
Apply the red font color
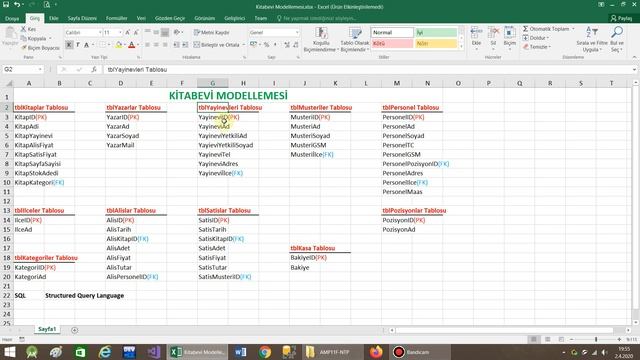(131, 45)
